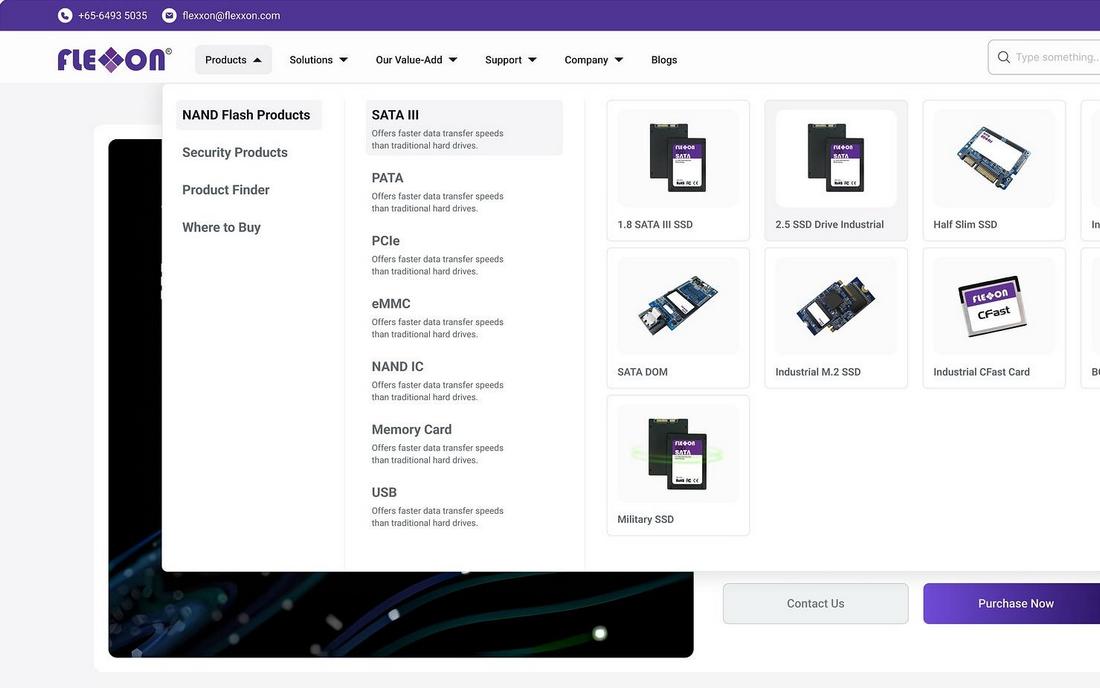Click the Industrial CFast Card label
This screenshot has height=688, width=1100.
tap(981, 372)
